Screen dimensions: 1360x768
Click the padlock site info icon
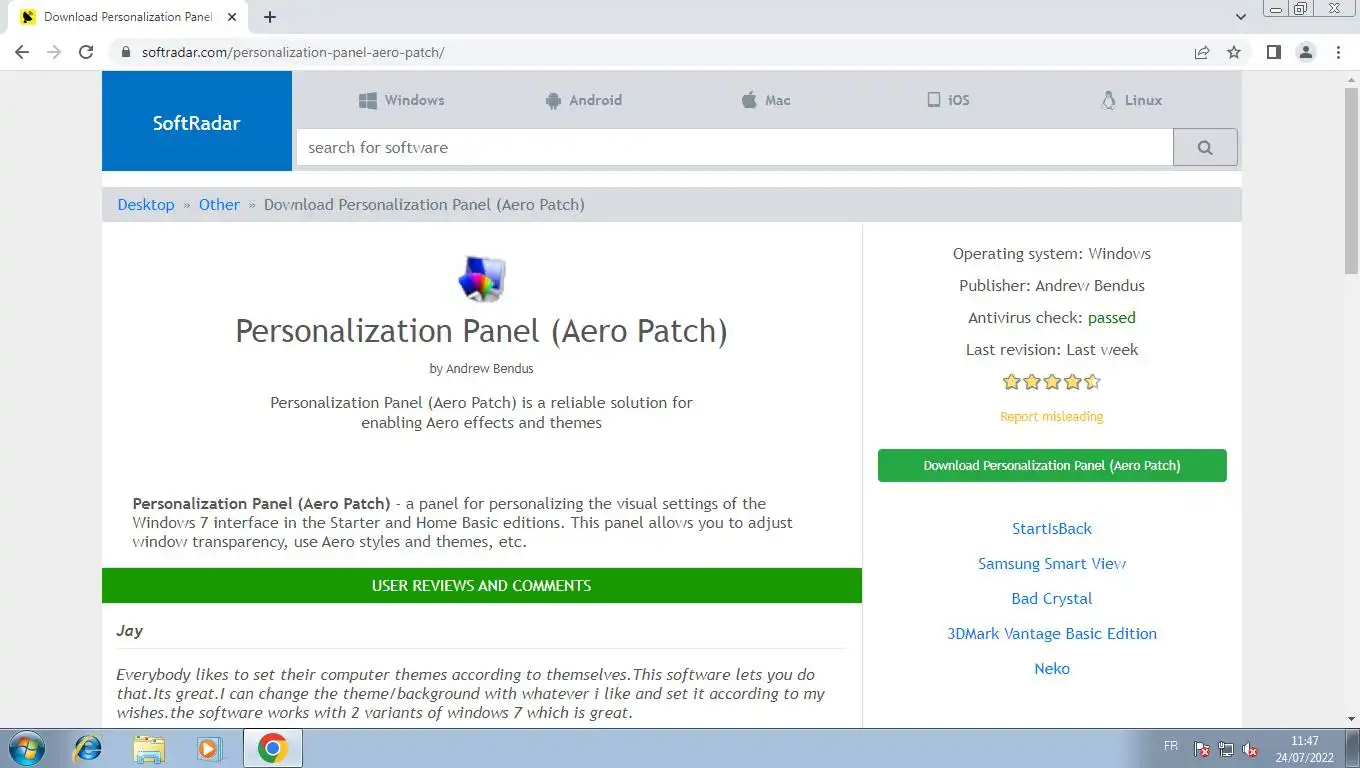tap(125, 52)
